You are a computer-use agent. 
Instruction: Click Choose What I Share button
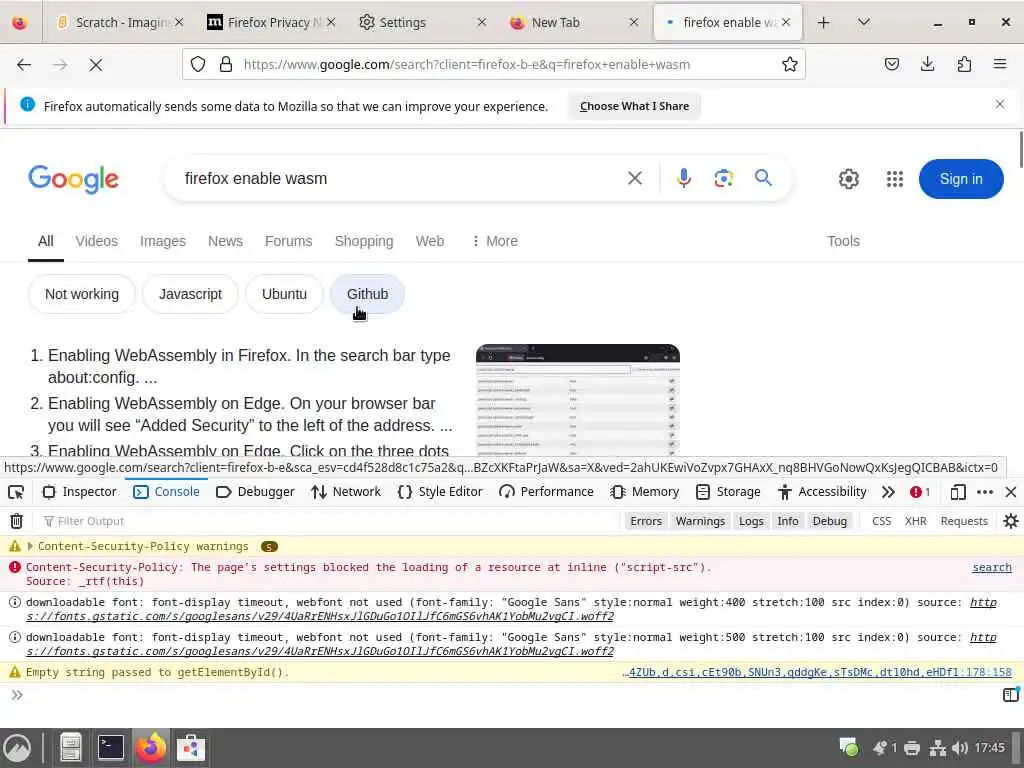pyautogui.click(x=634, y=106)
